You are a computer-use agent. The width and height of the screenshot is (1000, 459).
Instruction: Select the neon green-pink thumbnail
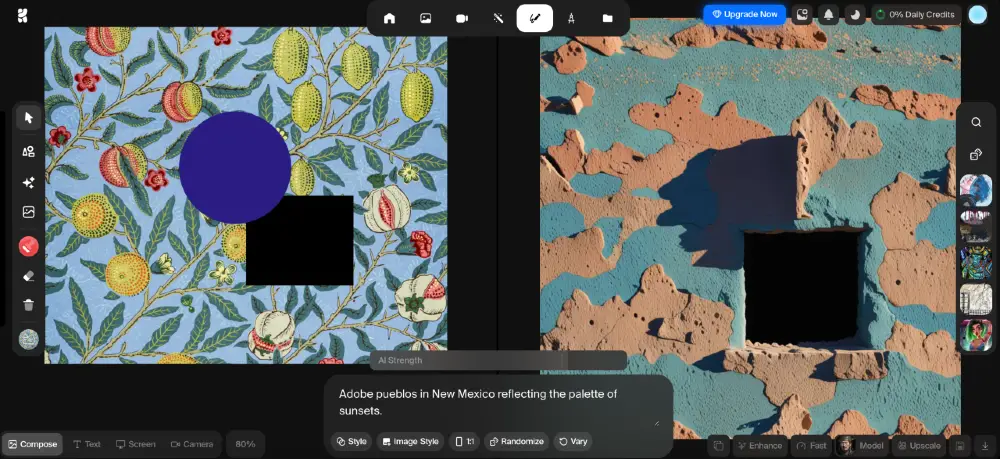[x=976, y=335]
